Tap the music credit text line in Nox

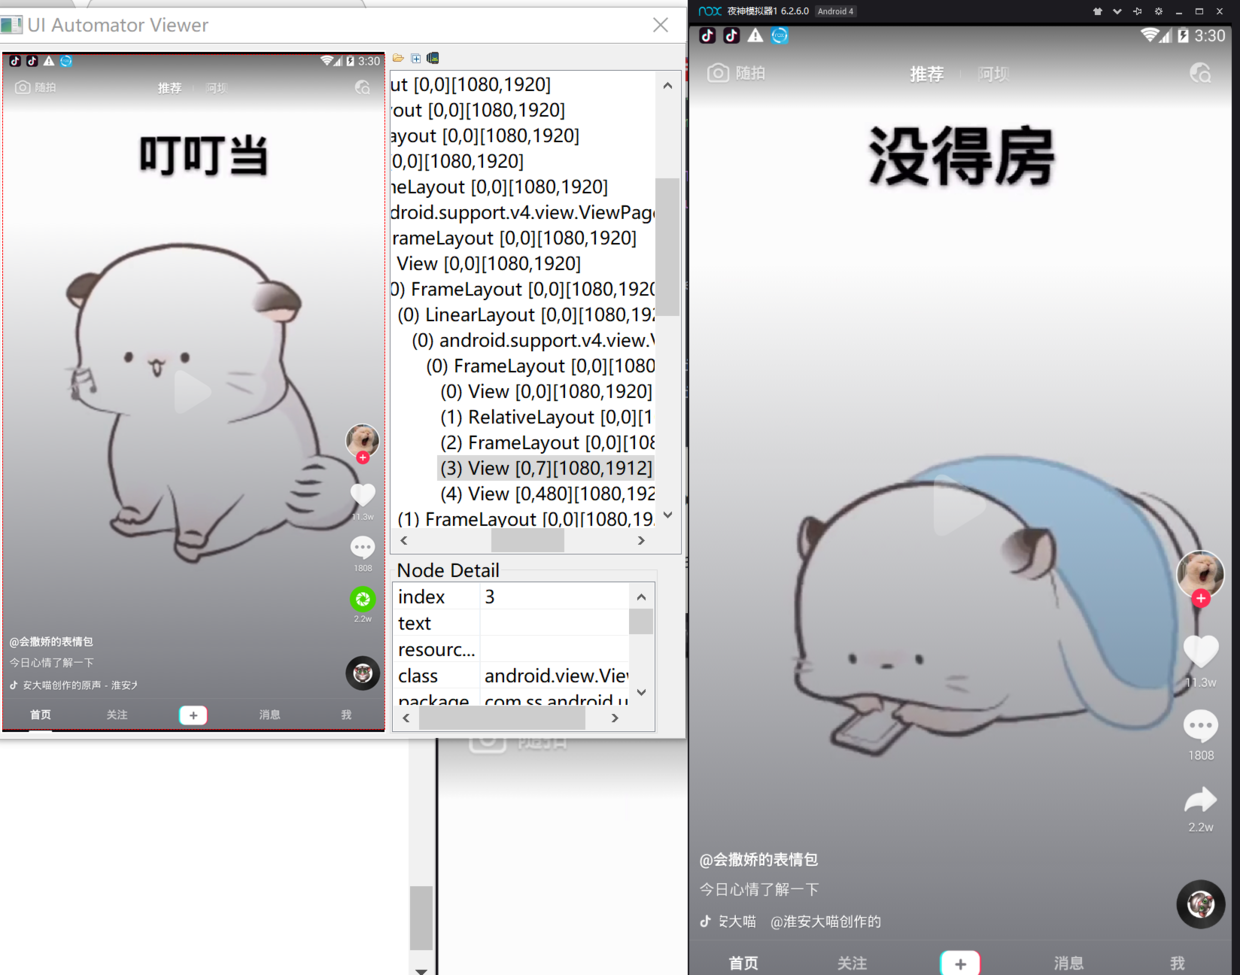pos(790,922)
